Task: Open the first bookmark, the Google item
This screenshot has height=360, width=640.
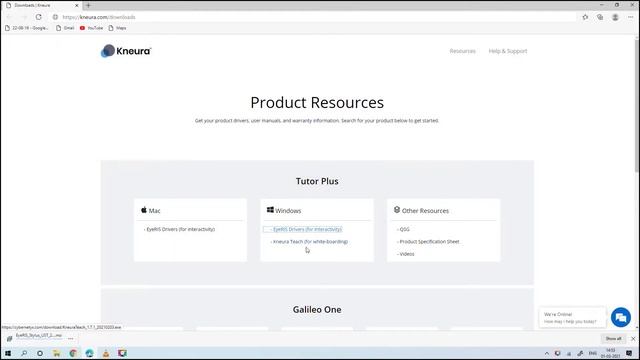Action: (x=27, y=28)
